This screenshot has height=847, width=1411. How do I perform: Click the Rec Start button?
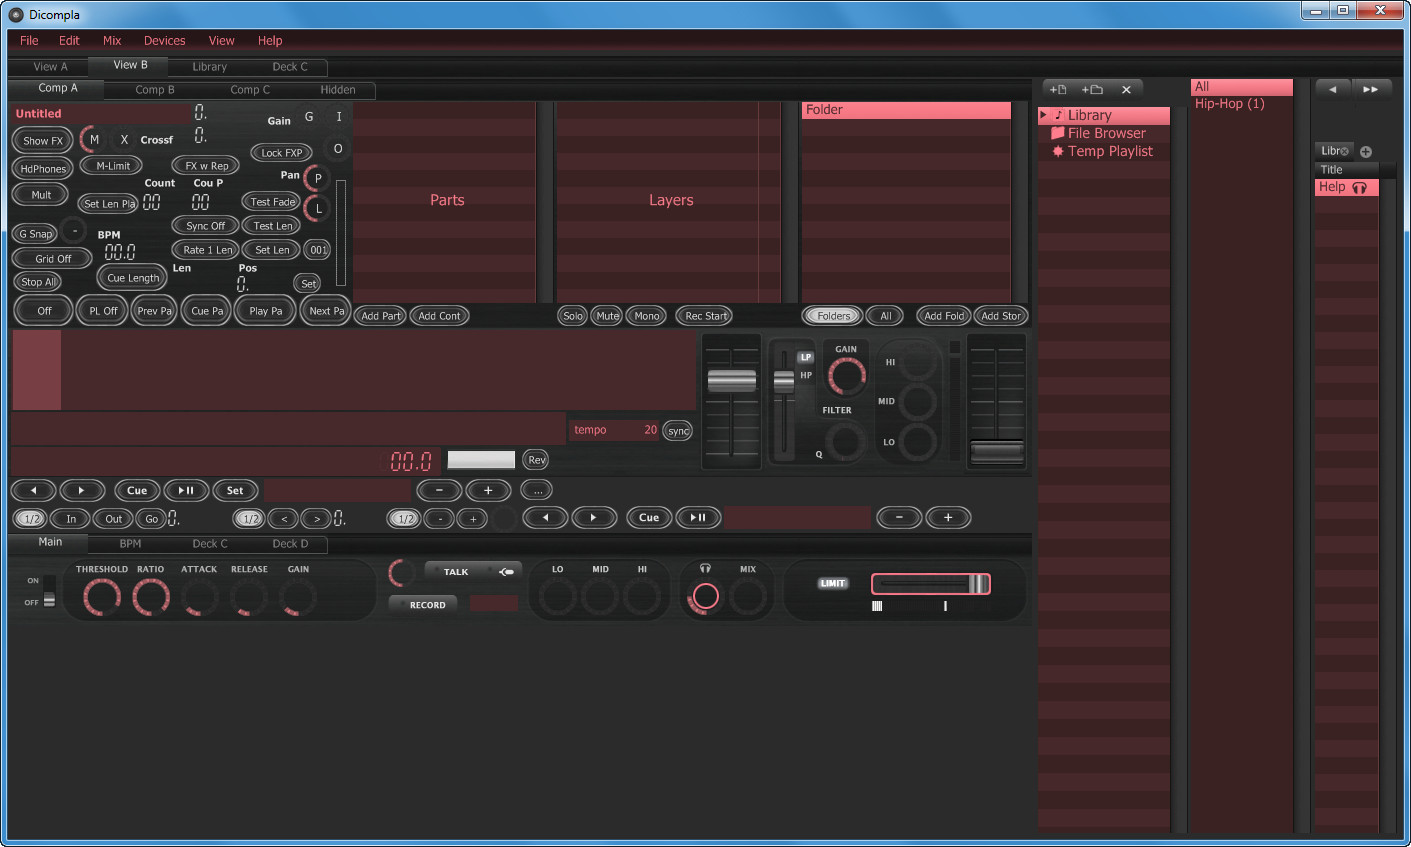[705, 316]
